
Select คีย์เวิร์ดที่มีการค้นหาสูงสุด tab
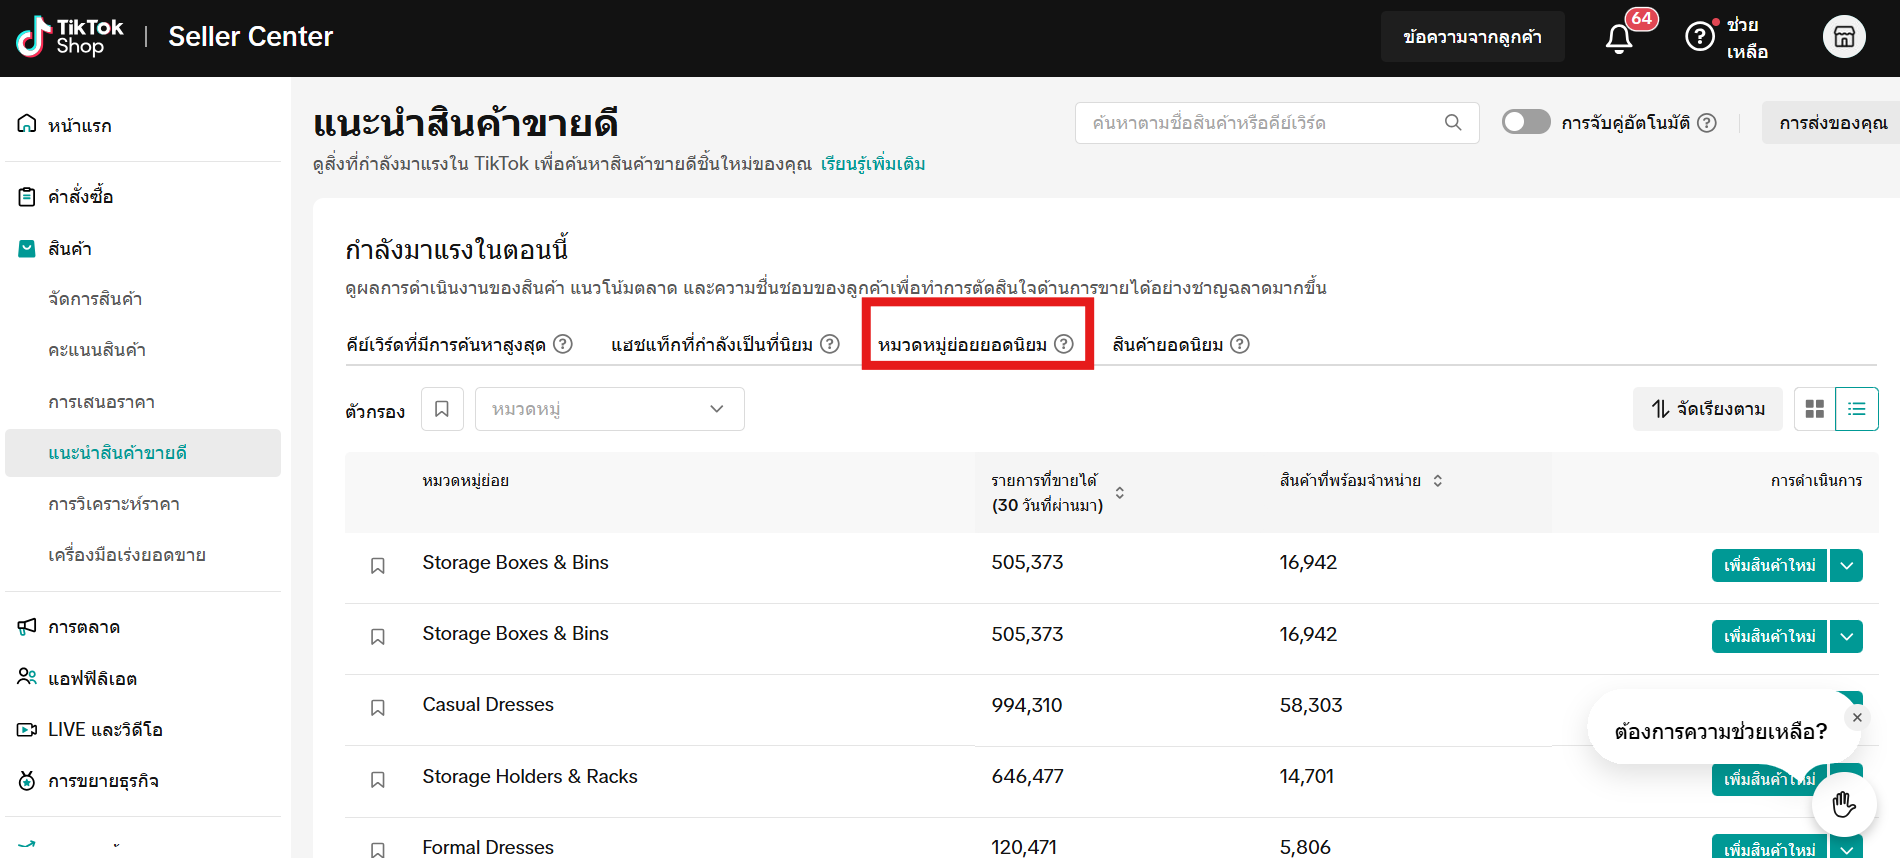point(445,345)
